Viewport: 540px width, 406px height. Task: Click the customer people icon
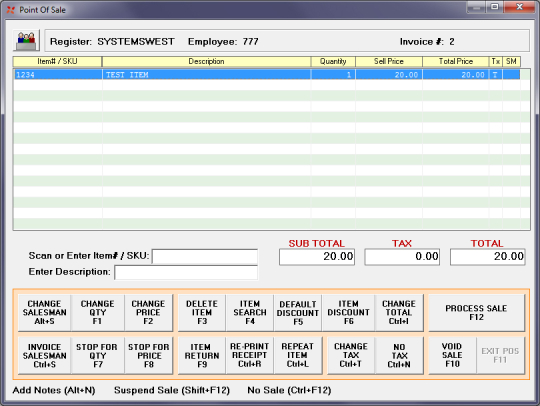click(27, 41)
